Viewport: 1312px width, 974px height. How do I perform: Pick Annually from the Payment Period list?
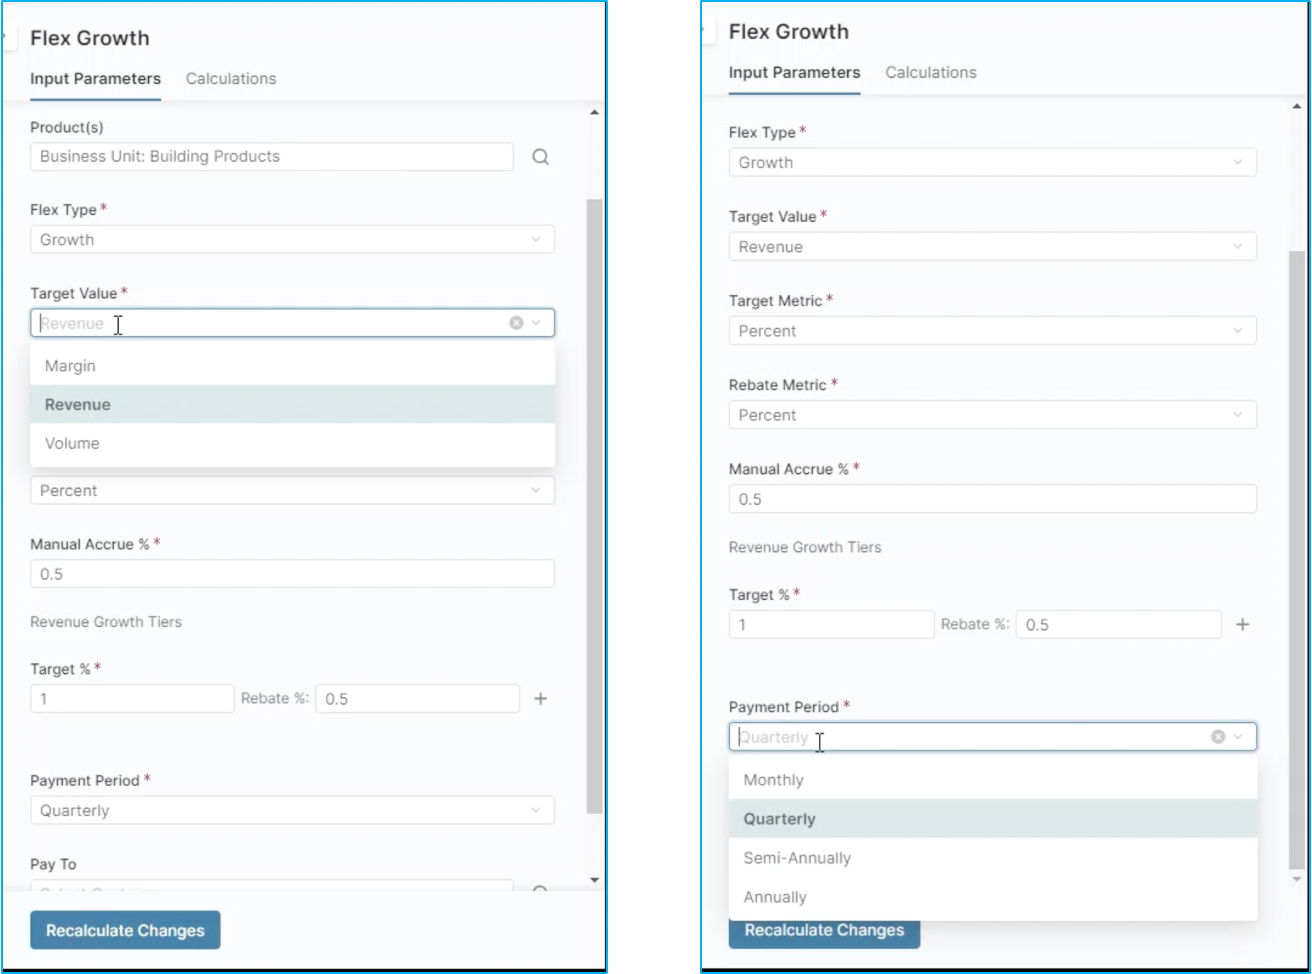click(x=774, y=897)
